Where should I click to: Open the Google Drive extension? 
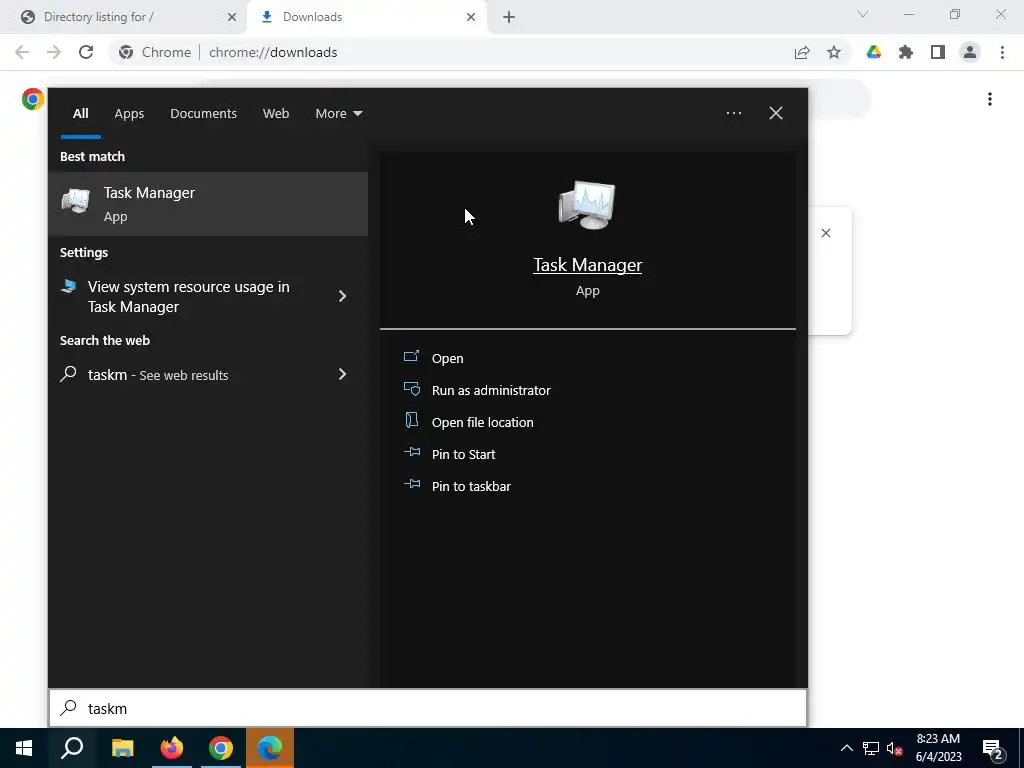click(874, 52)
